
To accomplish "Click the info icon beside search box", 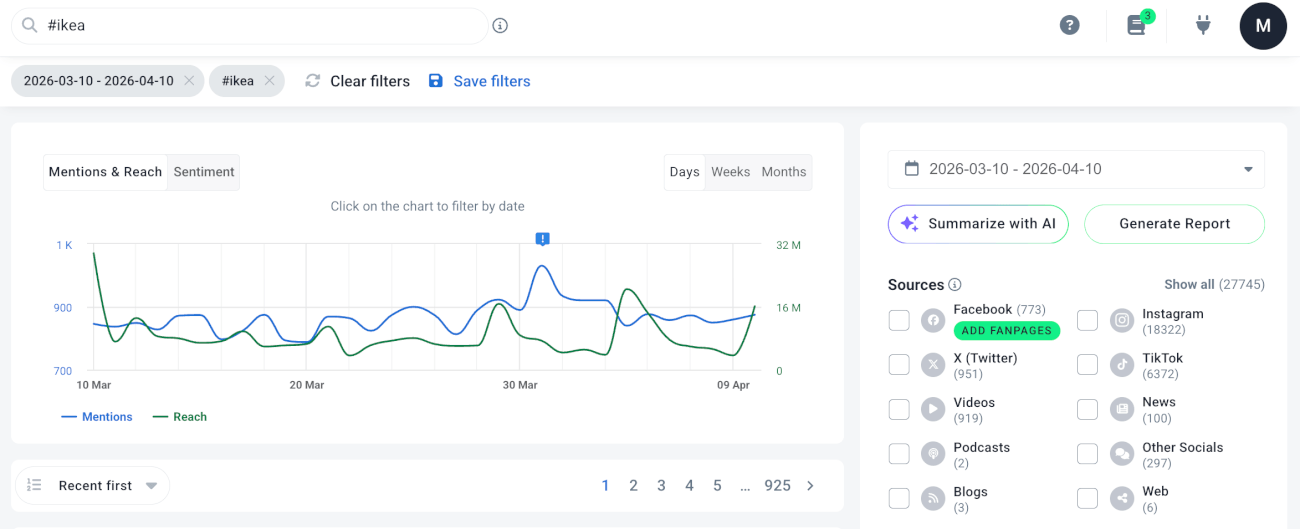I will tap(500, 25).
